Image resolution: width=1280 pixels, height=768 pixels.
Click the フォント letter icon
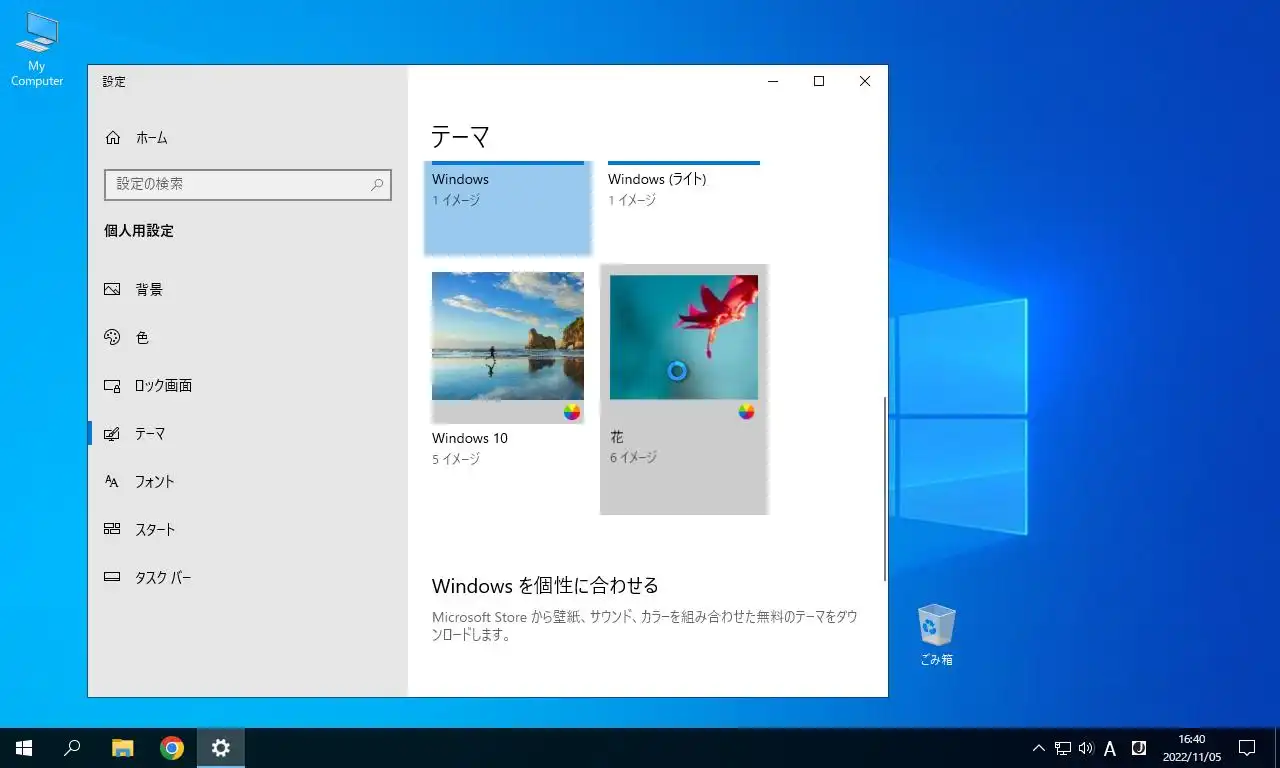(x=112, y=482)
